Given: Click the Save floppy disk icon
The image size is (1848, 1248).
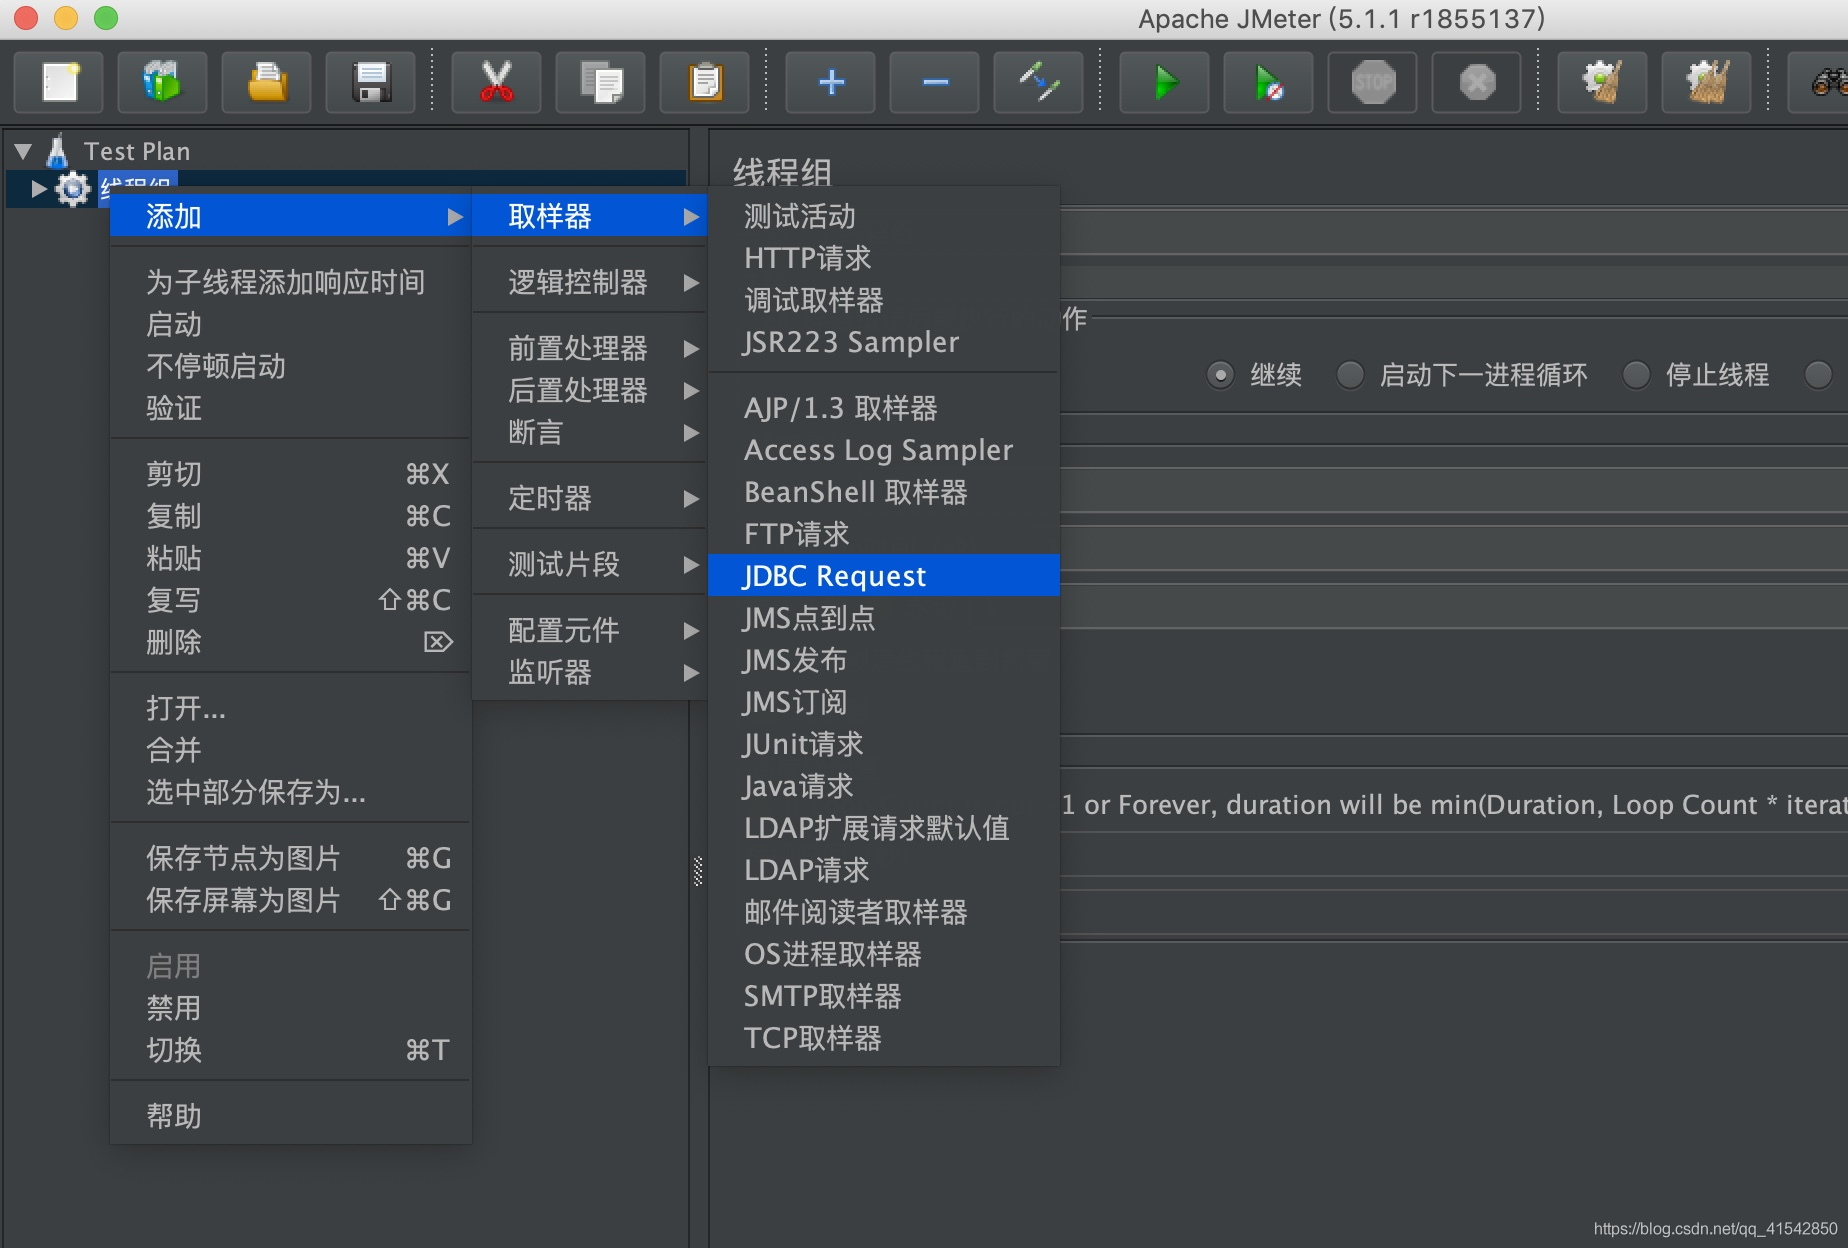Looking at the screenshot, I should [371, 82].
